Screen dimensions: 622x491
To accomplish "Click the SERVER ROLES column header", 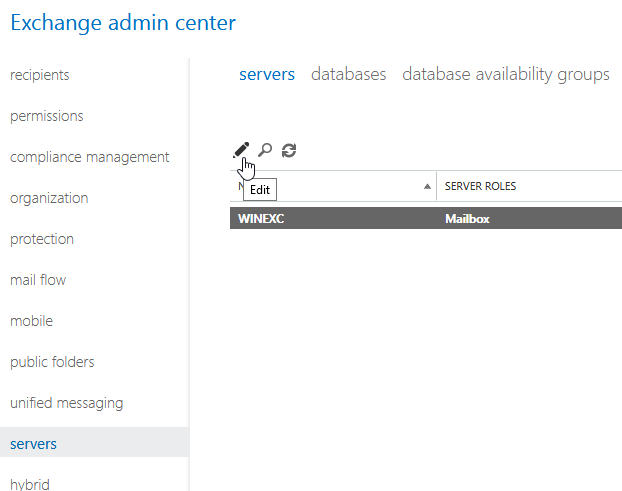I will pyautogui.click(x=480, y=186).
